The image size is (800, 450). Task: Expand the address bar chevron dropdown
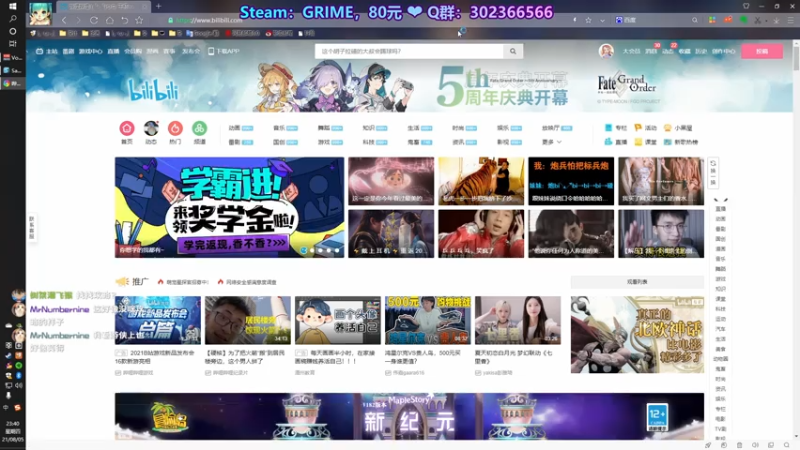pyautogui.click(x=603, y=20)
